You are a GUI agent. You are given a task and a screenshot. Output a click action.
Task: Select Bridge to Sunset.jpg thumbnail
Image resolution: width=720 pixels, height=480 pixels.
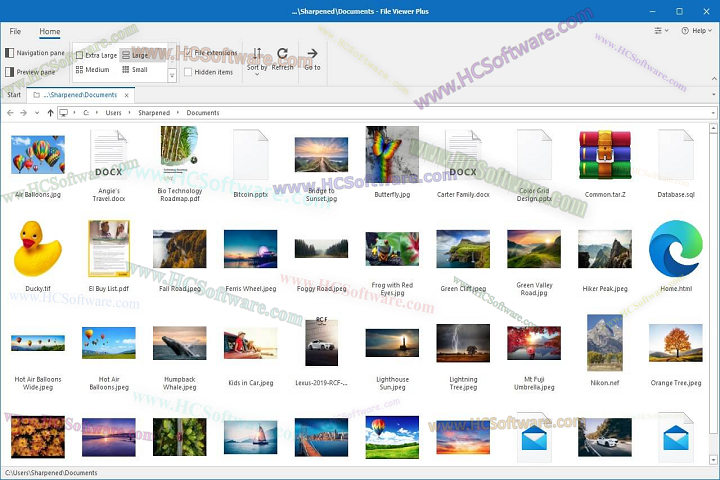pos(321,155)
